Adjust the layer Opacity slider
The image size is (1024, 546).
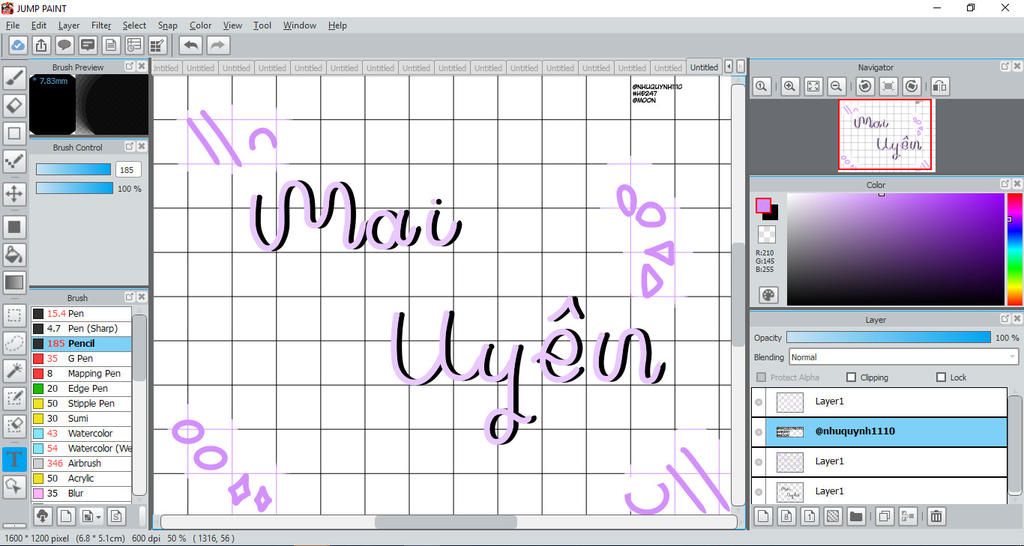[x=888, y=338]
